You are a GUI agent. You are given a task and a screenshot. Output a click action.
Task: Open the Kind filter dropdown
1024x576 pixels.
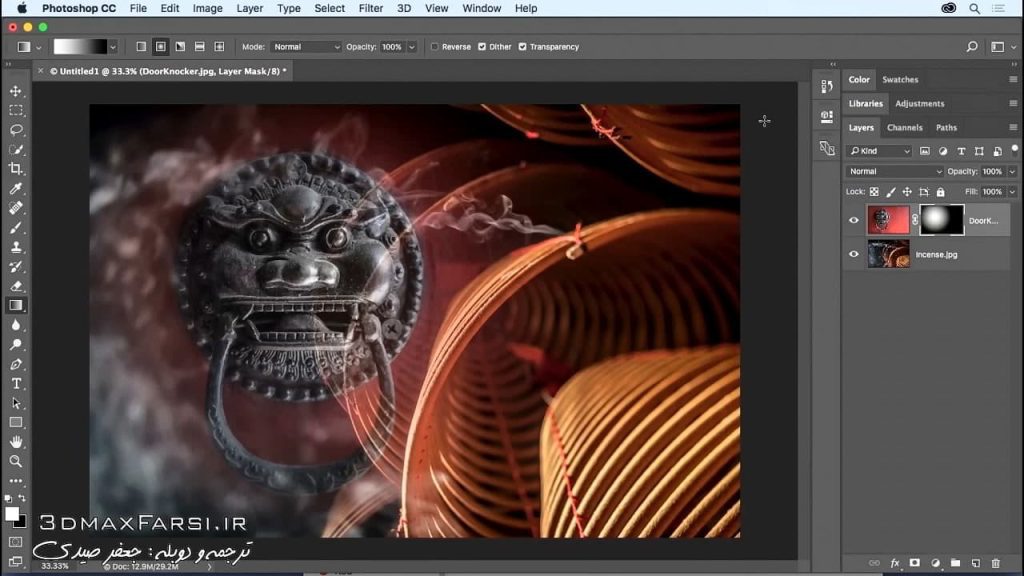pyautogui.click(x=878, y=150)
